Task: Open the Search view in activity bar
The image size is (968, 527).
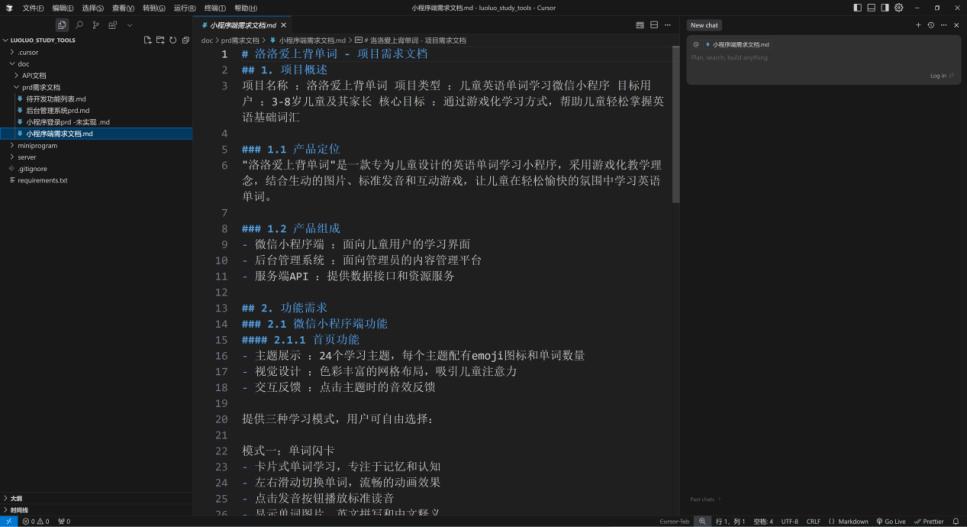Action: click(x=79, y=25)
